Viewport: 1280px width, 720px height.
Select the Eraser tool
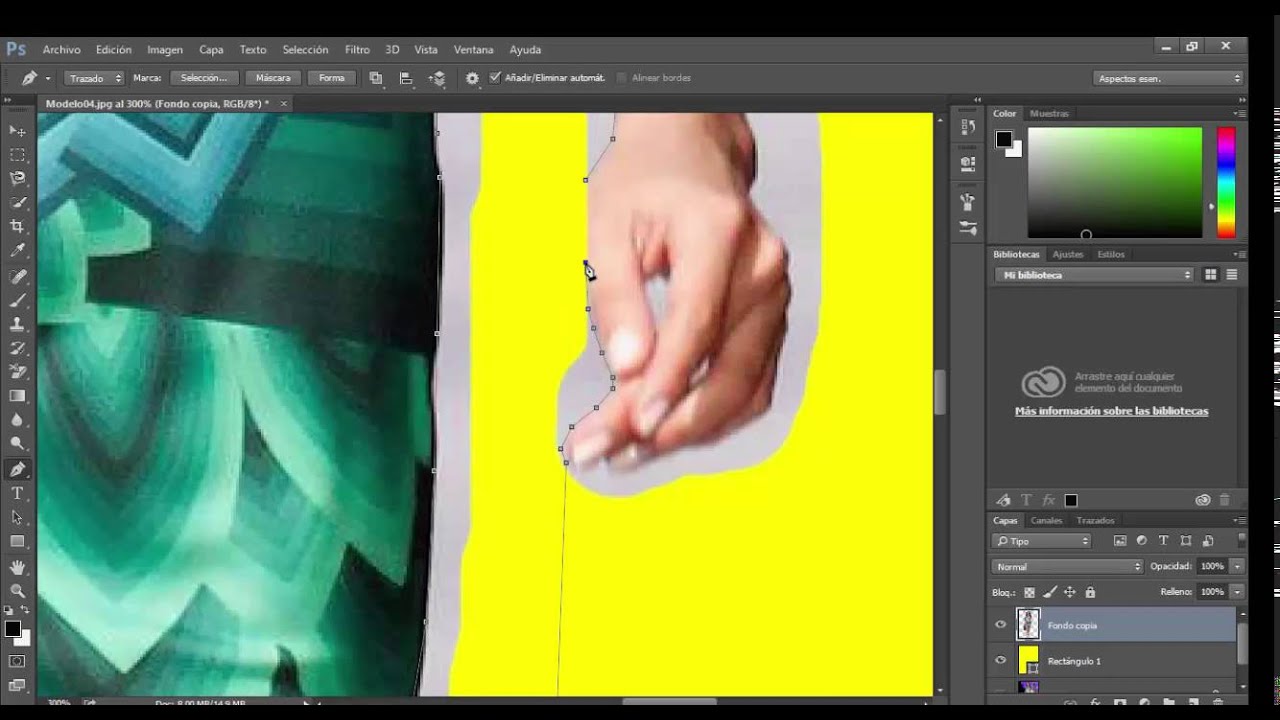[17, 372]
